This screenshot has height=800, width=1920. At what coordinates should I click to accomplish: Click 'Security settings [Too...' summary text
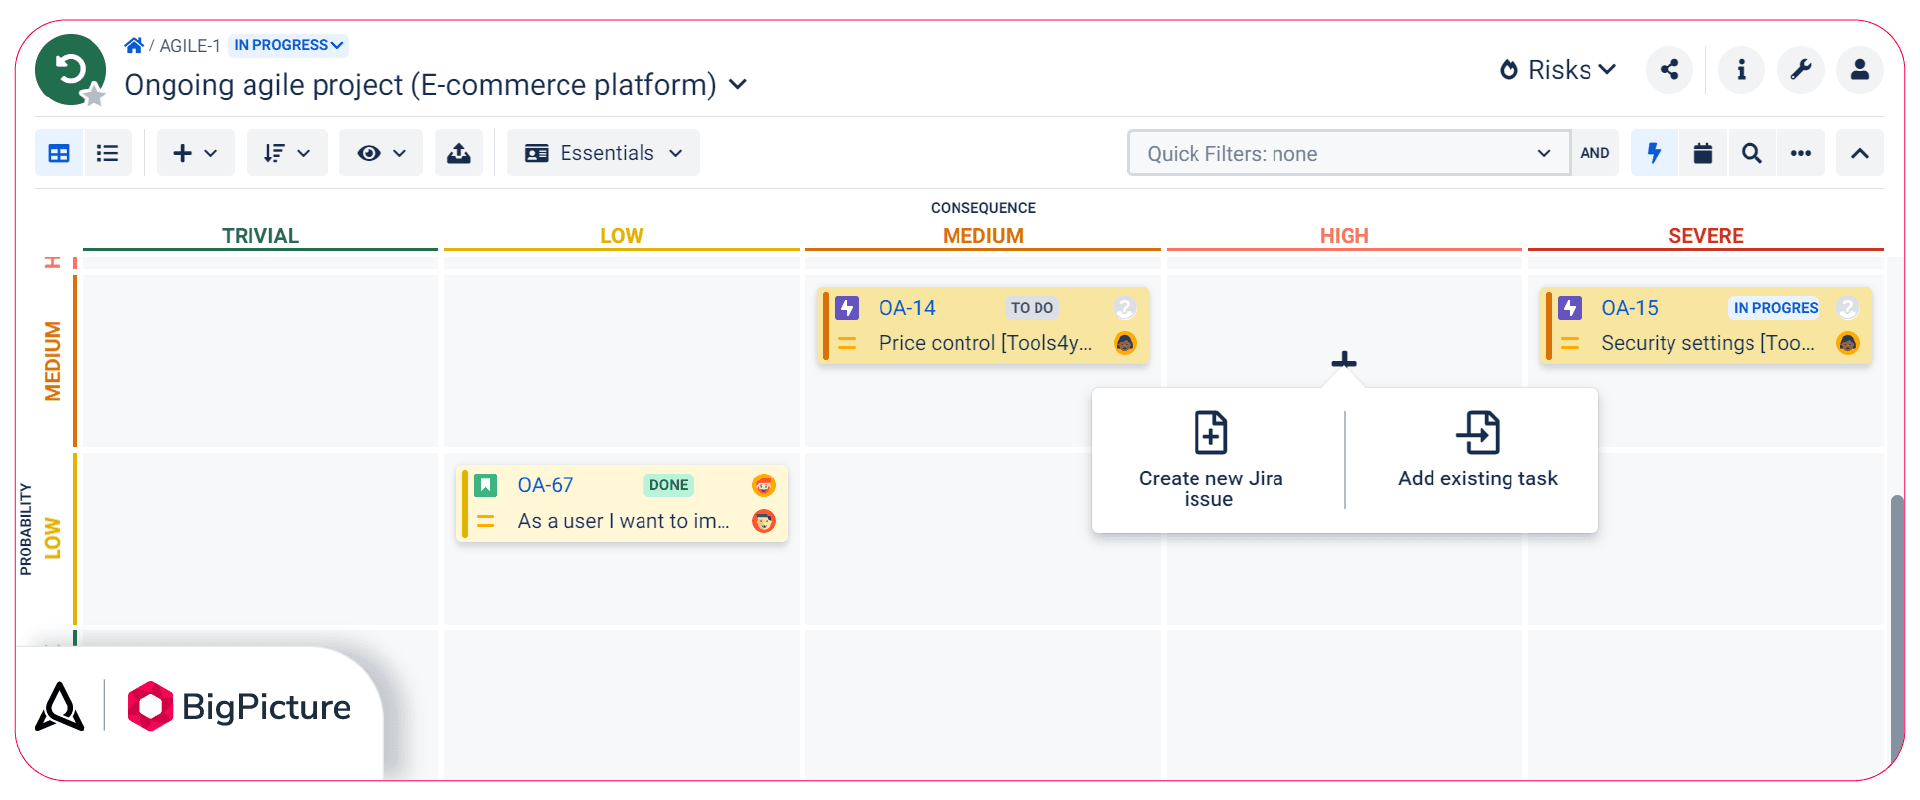tap(1708, 343)
